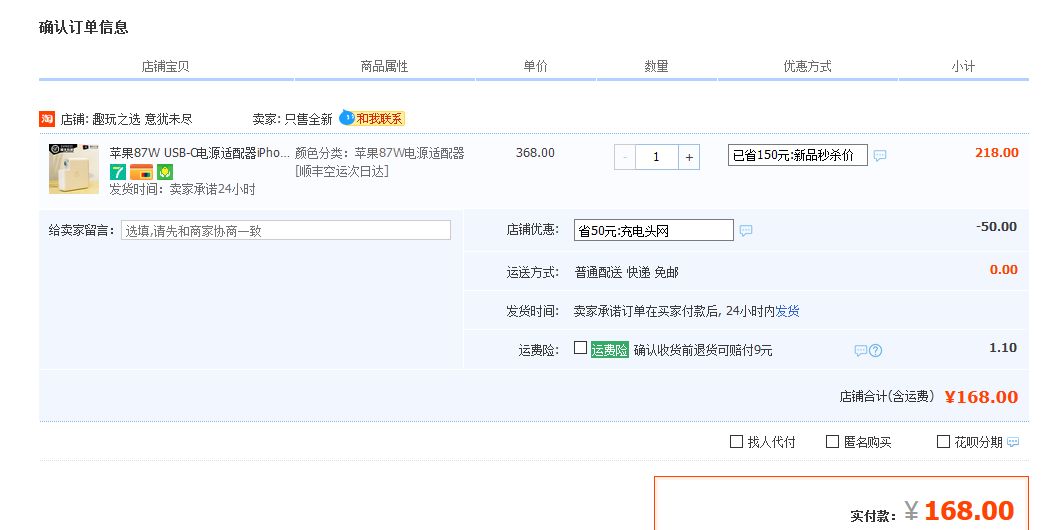Image resolution: width=1060 pixels, height=530 pixels.
Task: Open info bubble next to 花呗分期
Action: [x=1013, y=442]
